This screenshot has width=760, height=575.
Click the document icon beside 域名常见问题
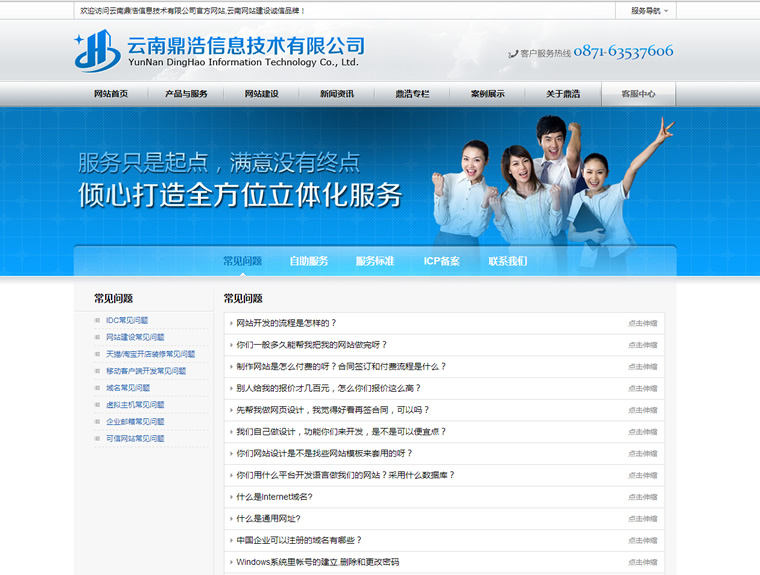point(98,388)
